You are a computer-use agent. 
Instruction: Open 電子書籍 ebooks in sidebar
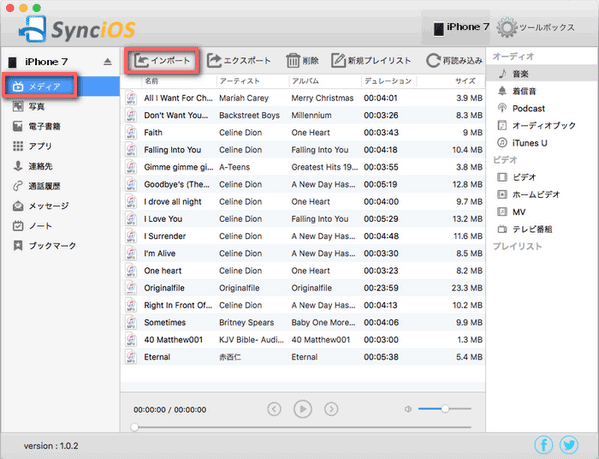tap(37, 126)
